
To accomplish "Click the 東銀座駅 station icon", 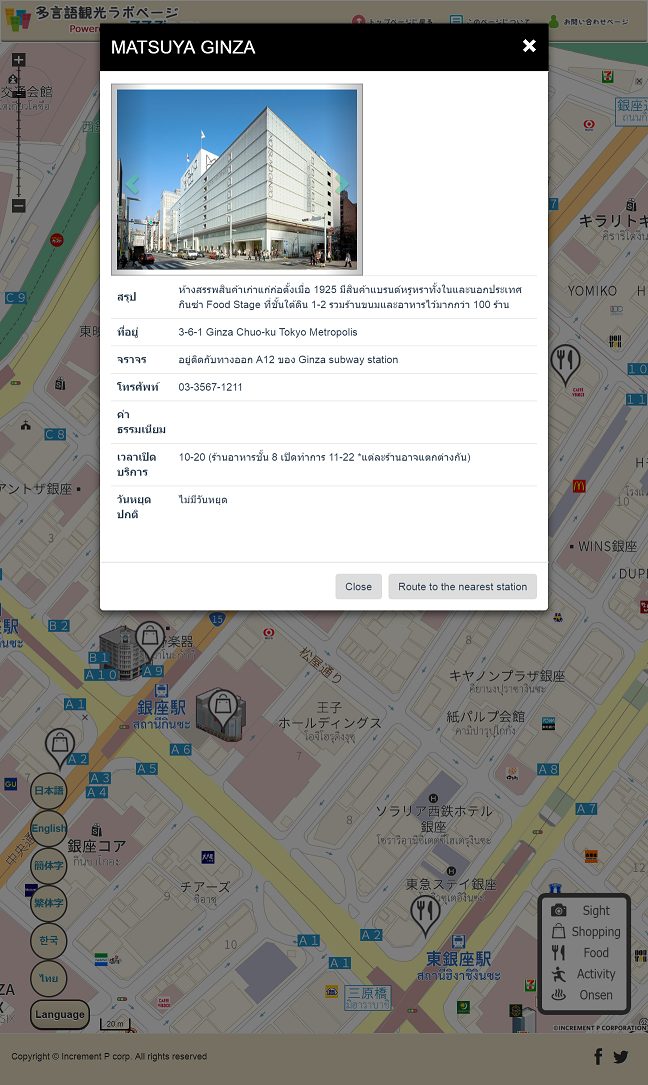I will coord(458,941).
